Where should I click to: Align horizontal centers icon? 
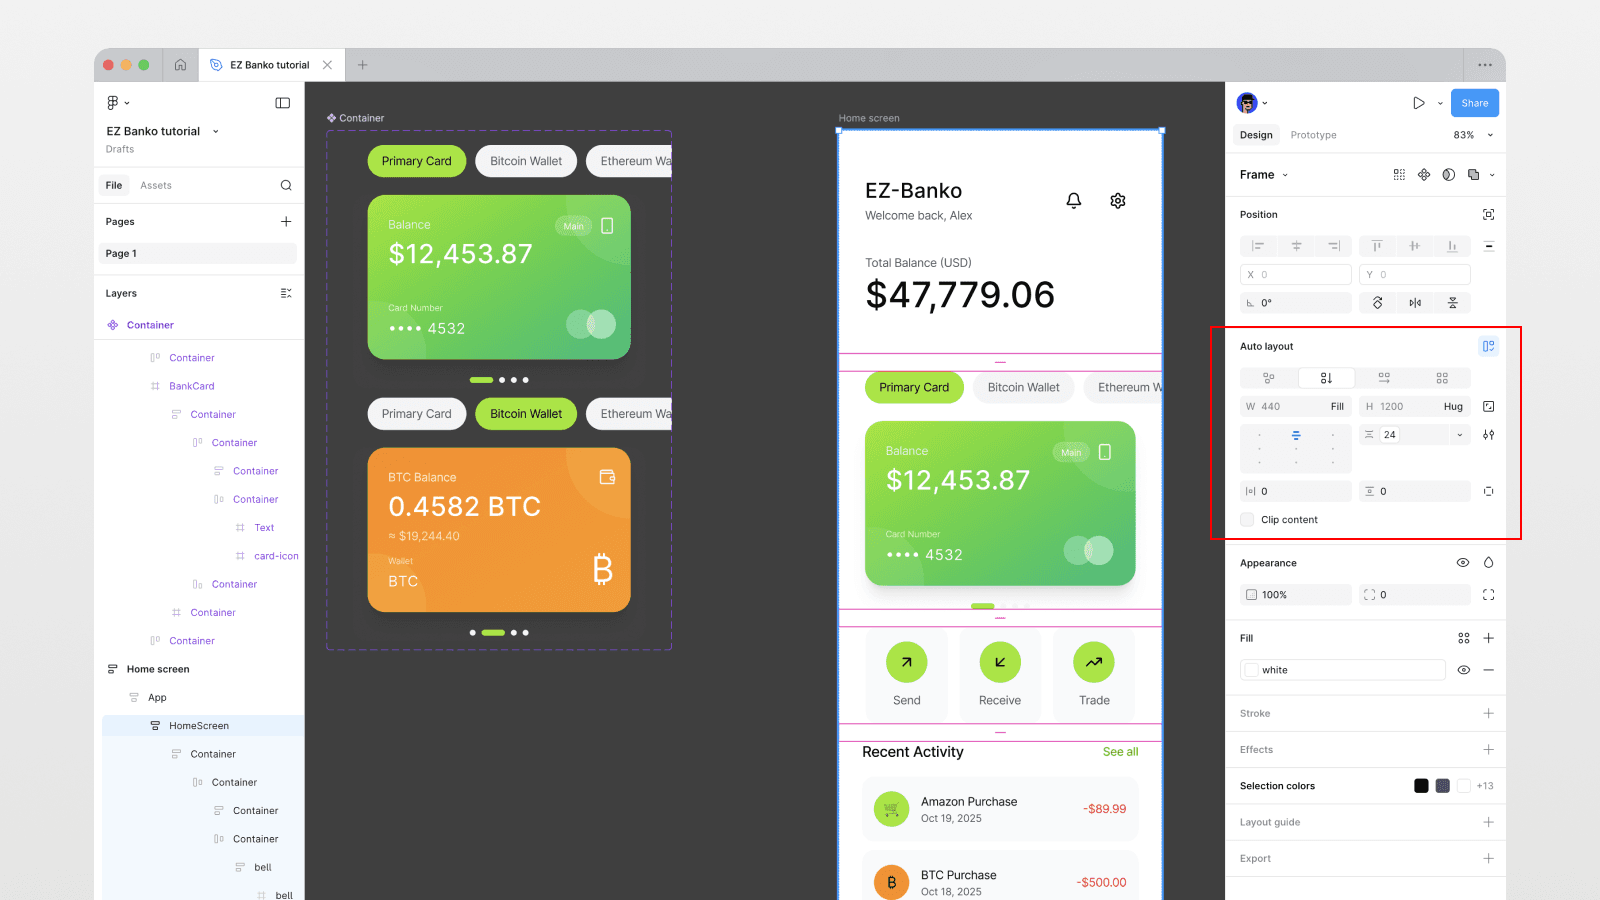click(x=1296, y=246)
